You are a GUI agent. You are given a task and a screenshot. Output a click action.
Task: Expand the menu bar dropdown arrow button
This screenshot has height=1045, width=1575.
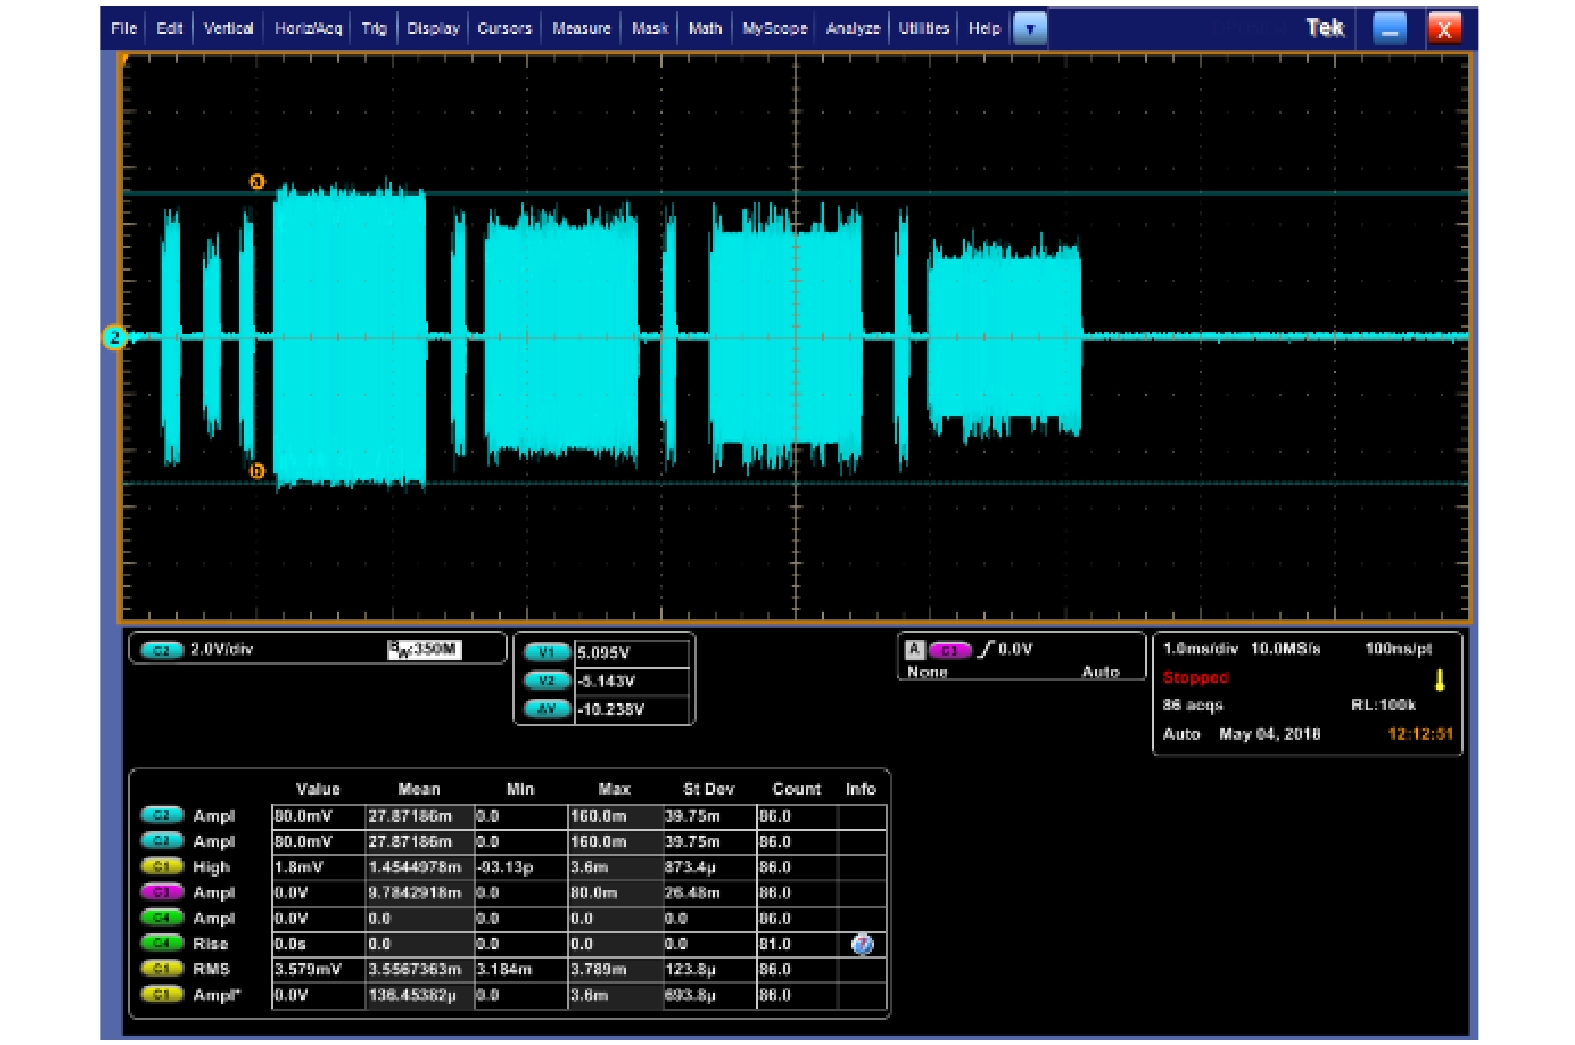tap(1029, 29)
